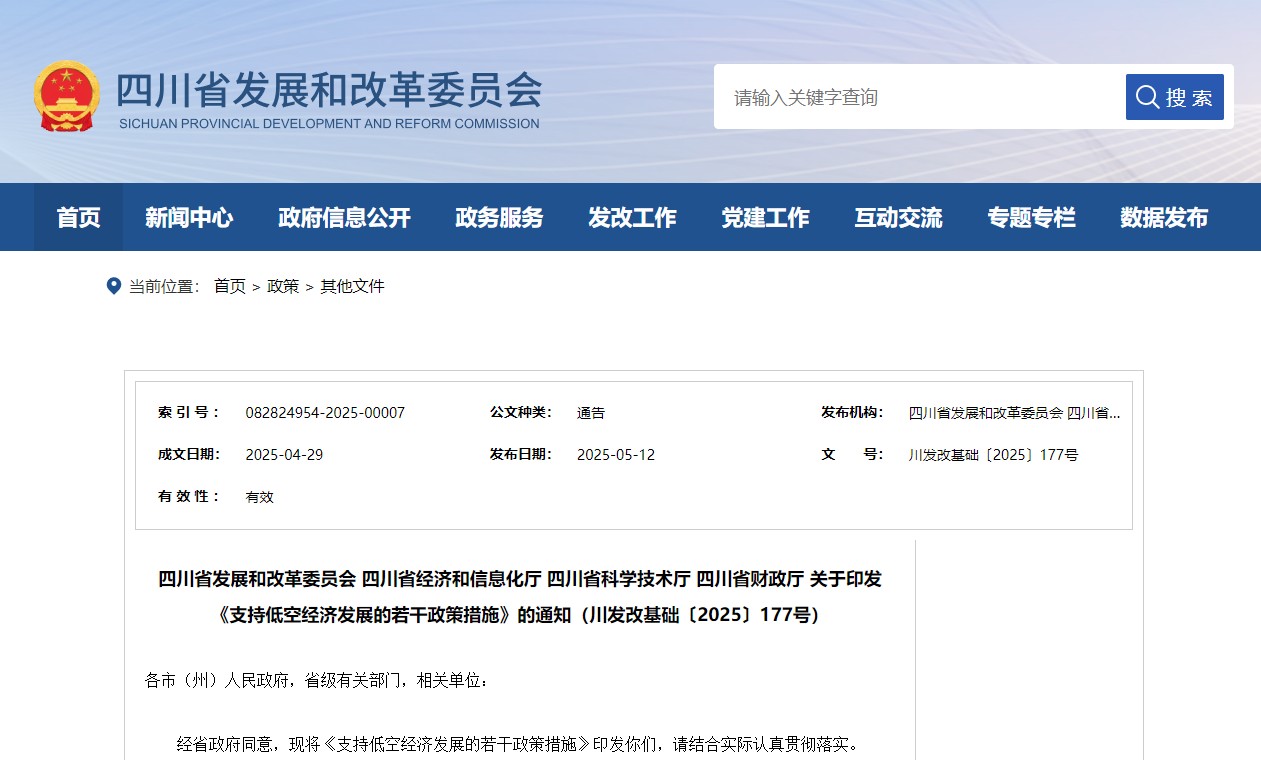Open 数据发布 in the navigation

click(1164, 217)
